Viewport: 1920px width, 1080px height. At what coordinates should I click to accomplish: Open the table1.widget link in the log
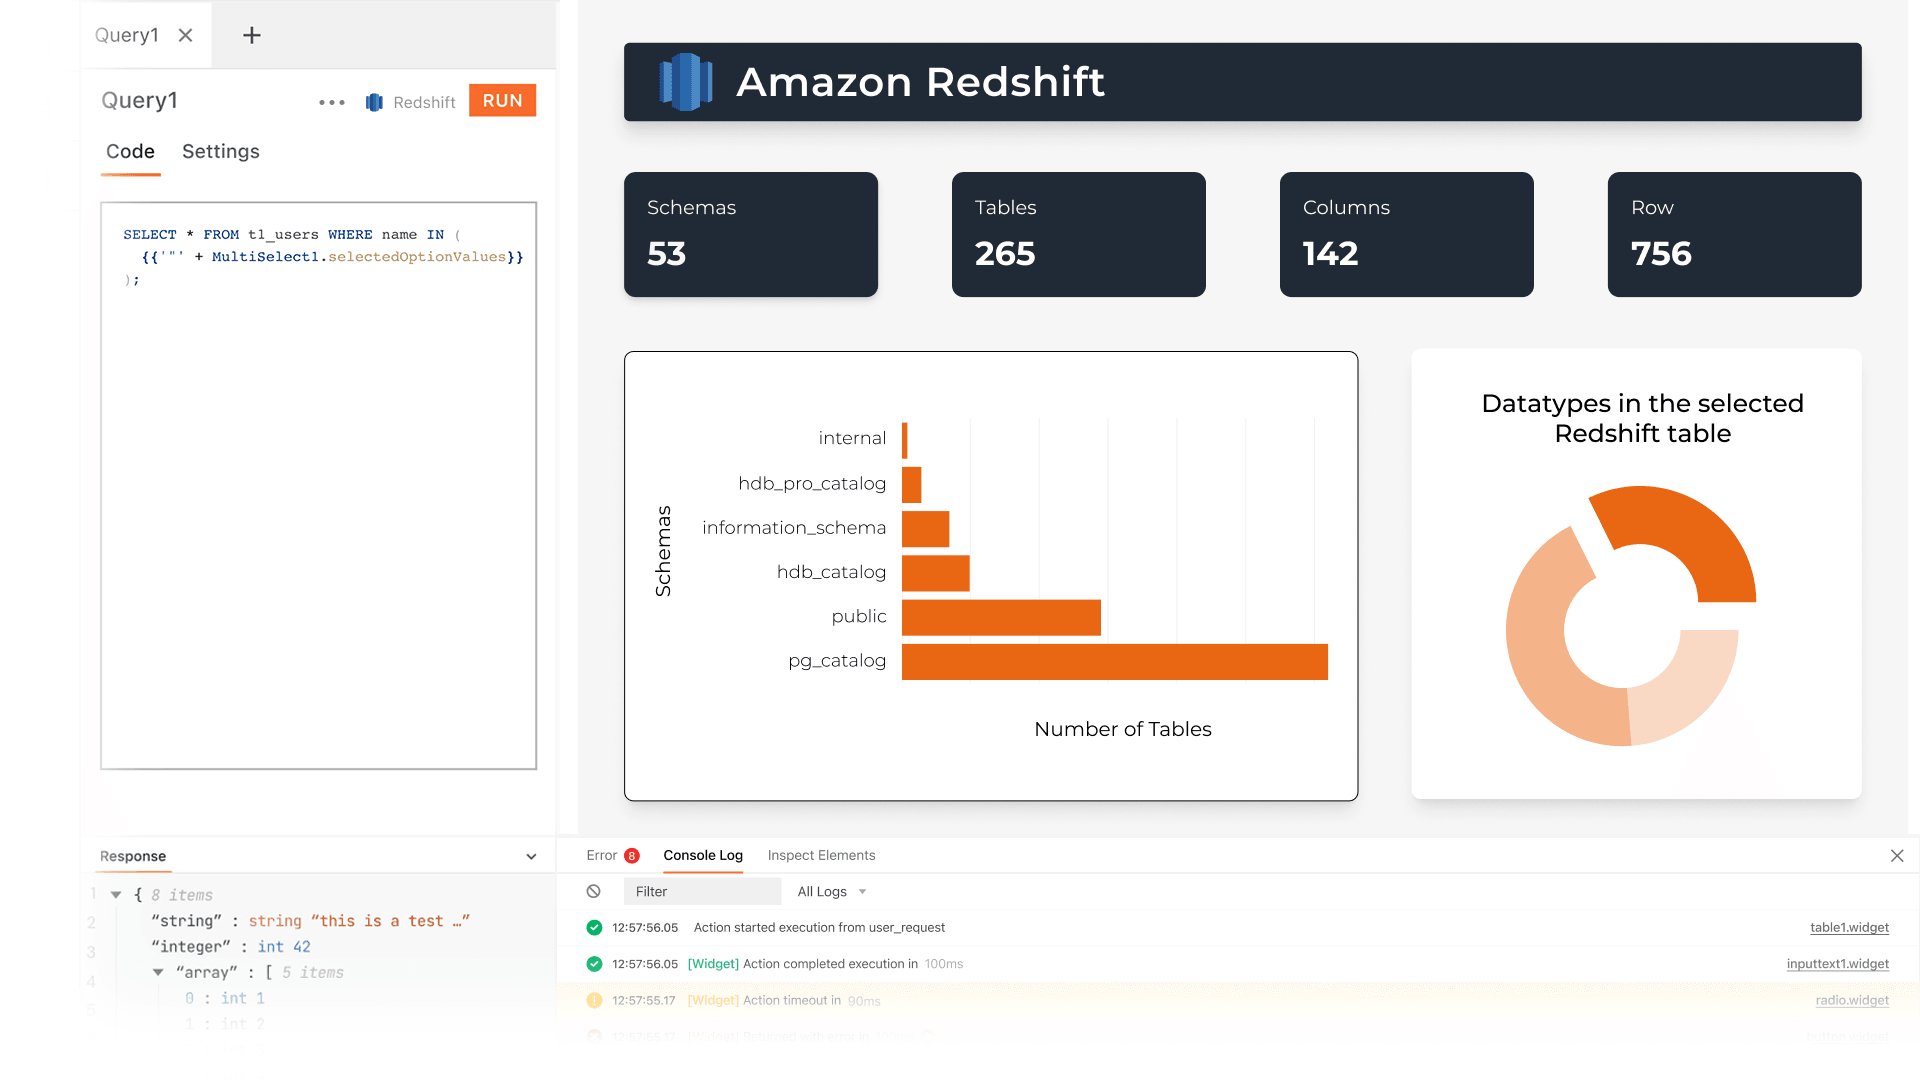tap(1849, 927)
